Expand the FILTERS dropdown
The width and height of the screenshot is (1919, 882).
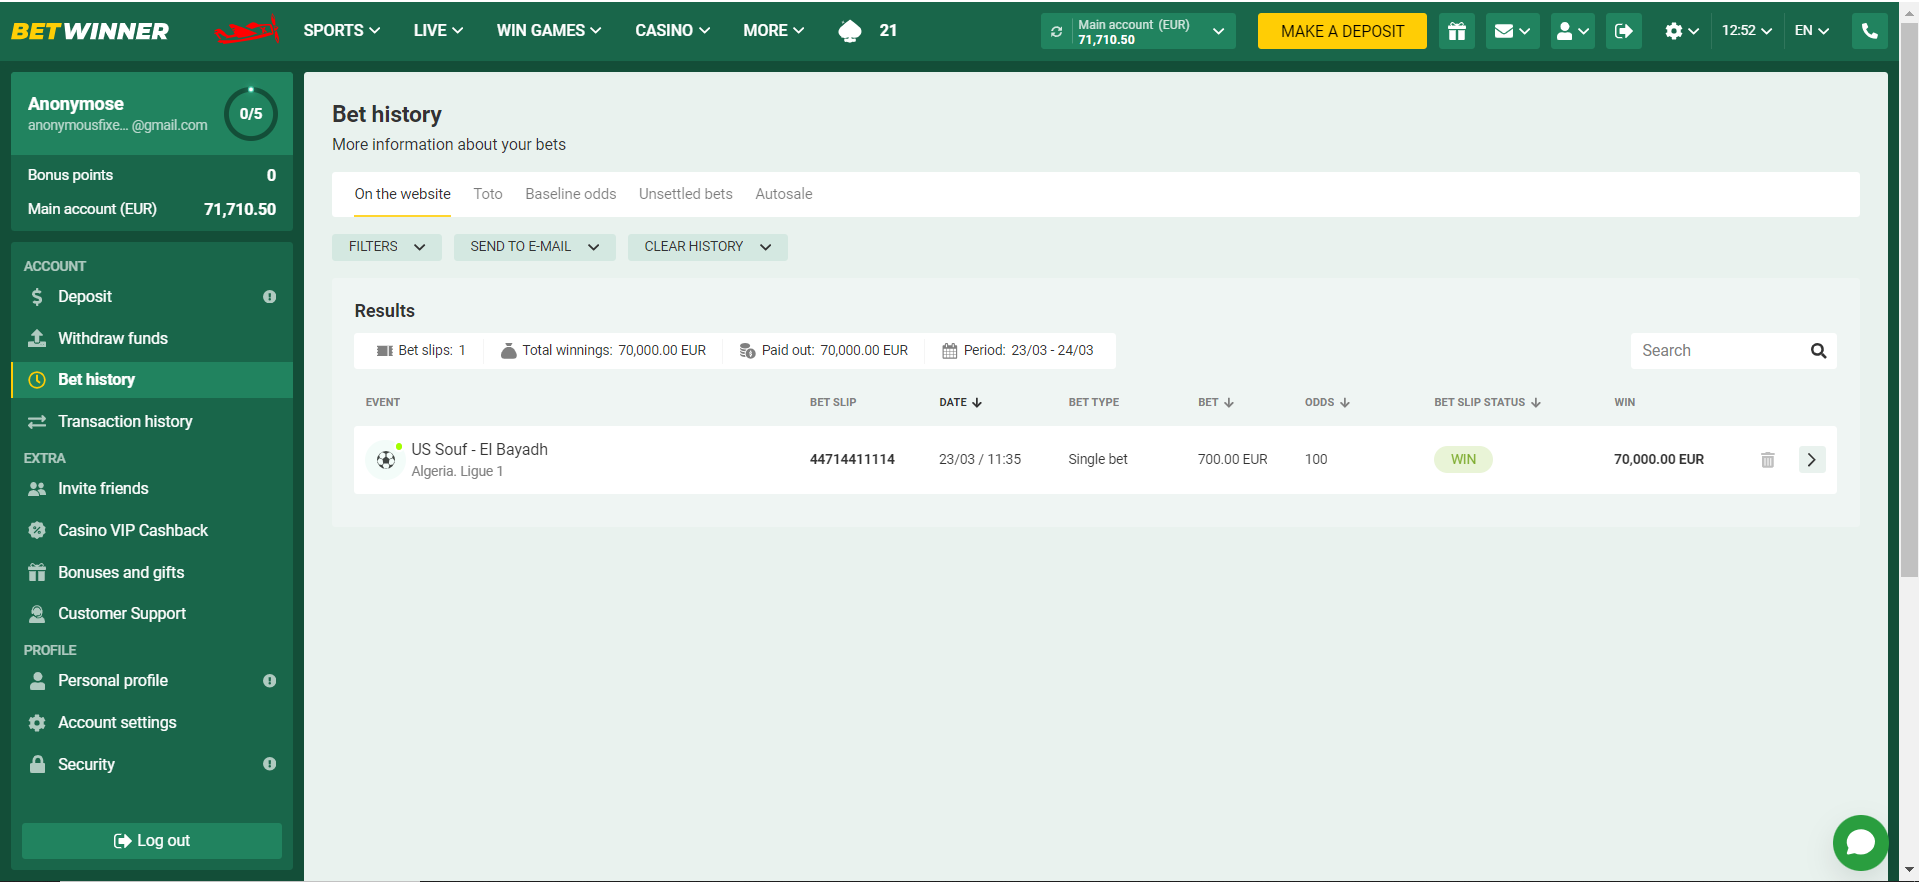pos(386,247)
